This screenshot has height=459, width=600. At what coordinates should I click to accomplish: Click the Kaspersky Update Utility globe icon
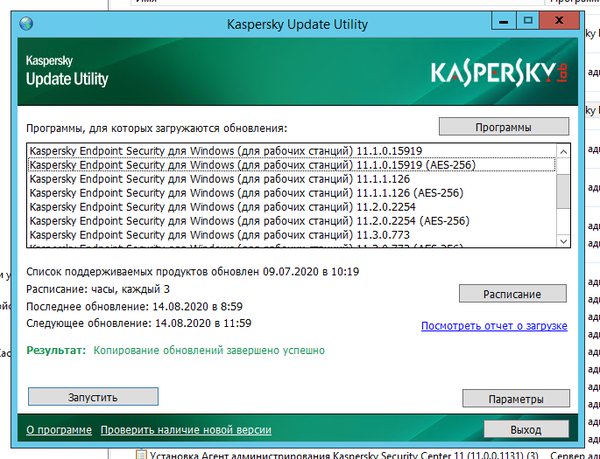(x=26, y=24)
